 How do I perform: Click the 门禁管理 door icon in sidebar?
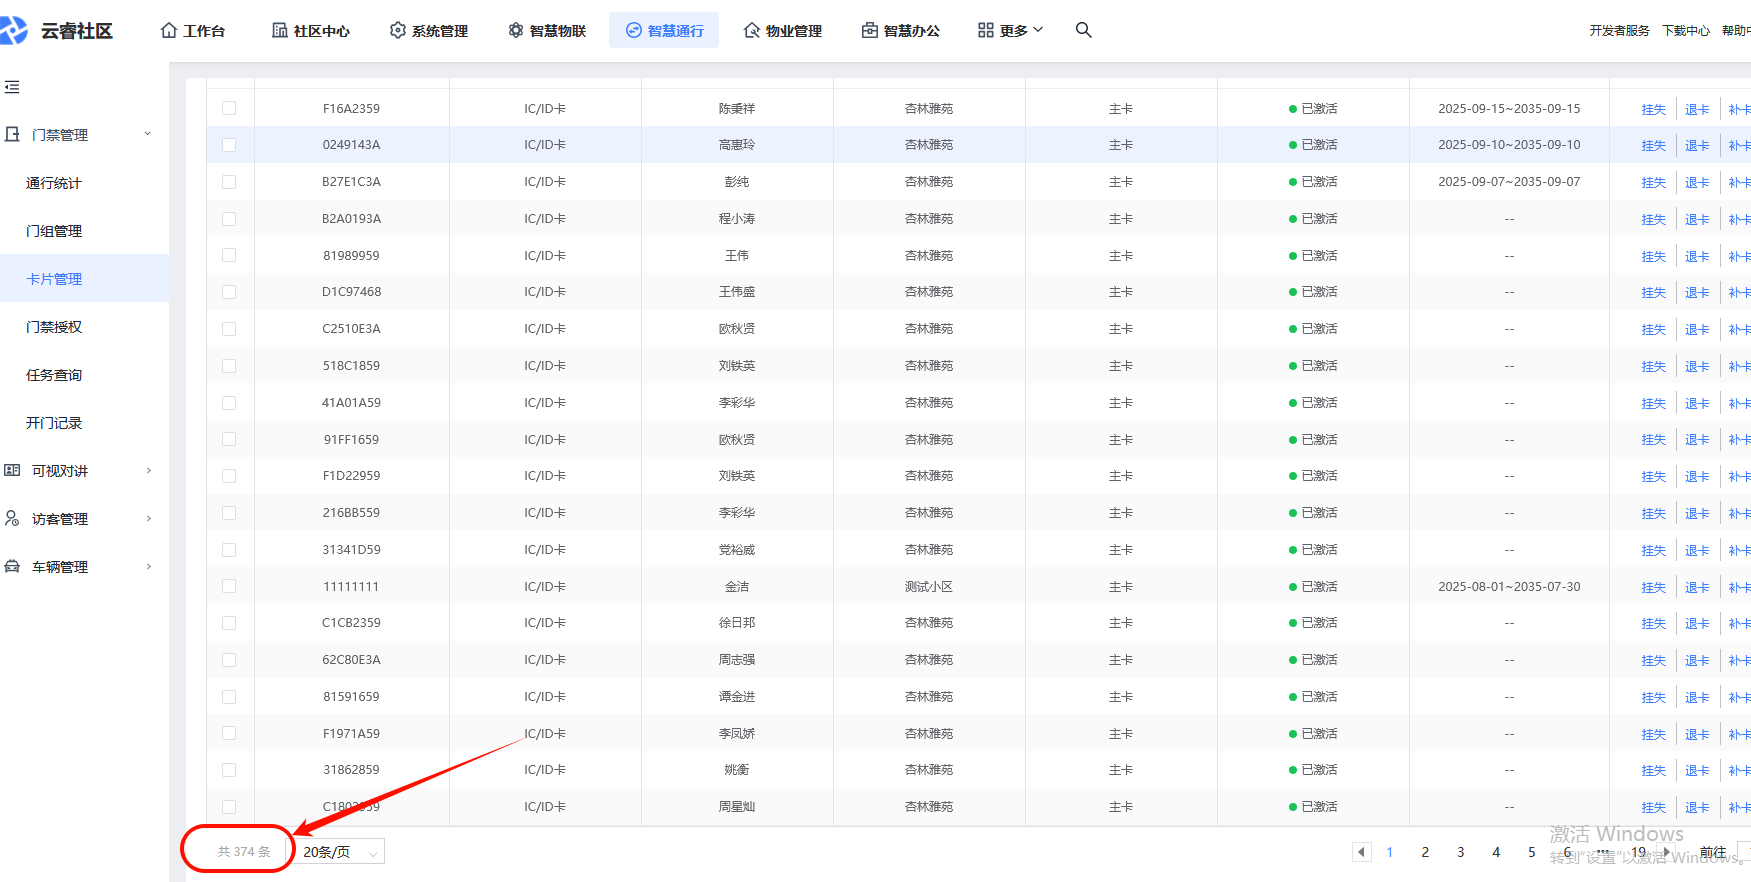12,134
